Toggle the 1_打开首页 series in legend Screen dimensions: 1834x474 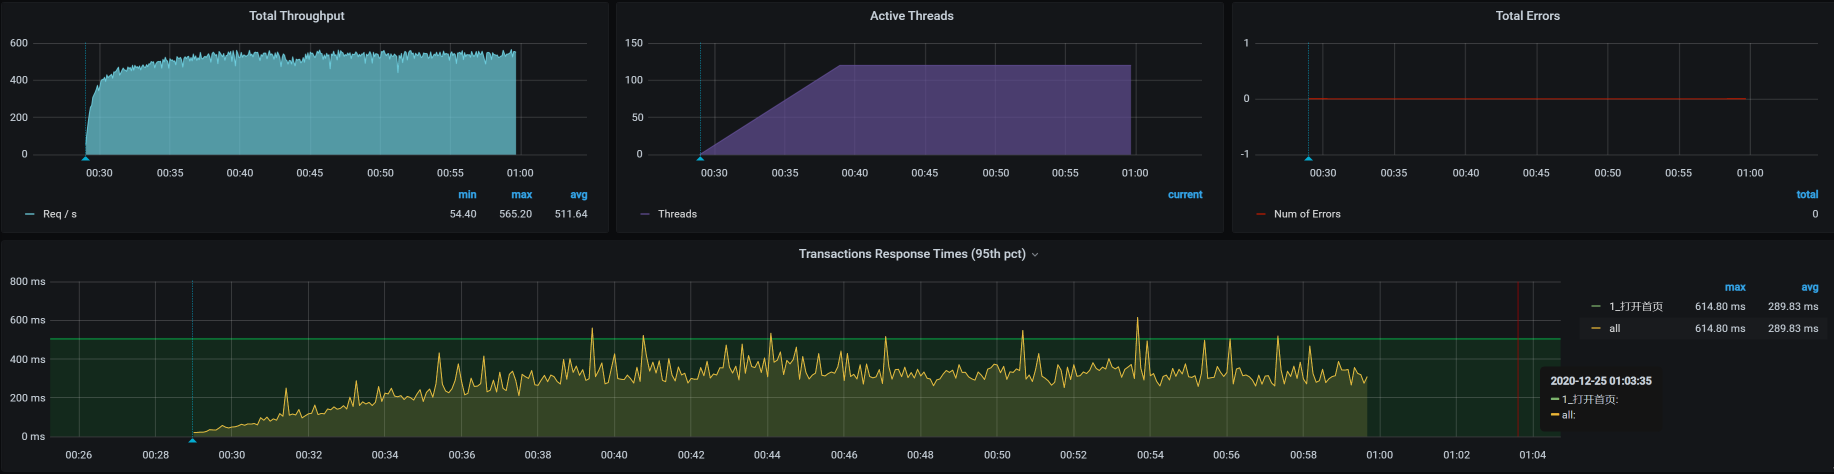[x=1636, y=307]
